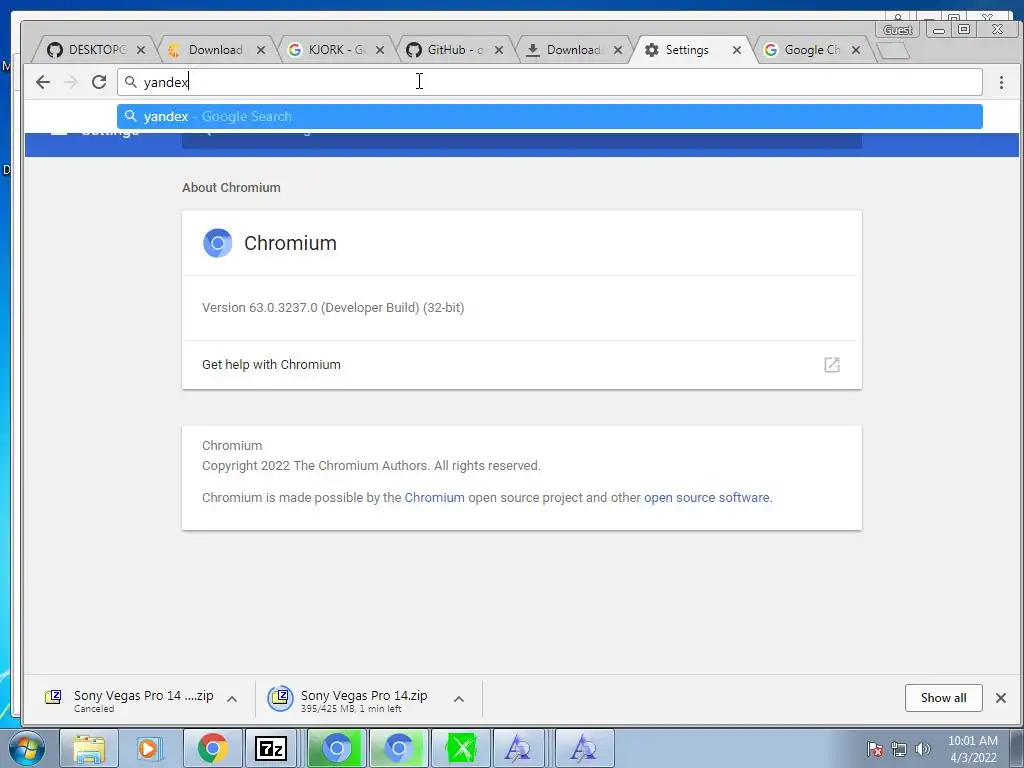
Task: Close the downloads bar
Action: 1000,697
